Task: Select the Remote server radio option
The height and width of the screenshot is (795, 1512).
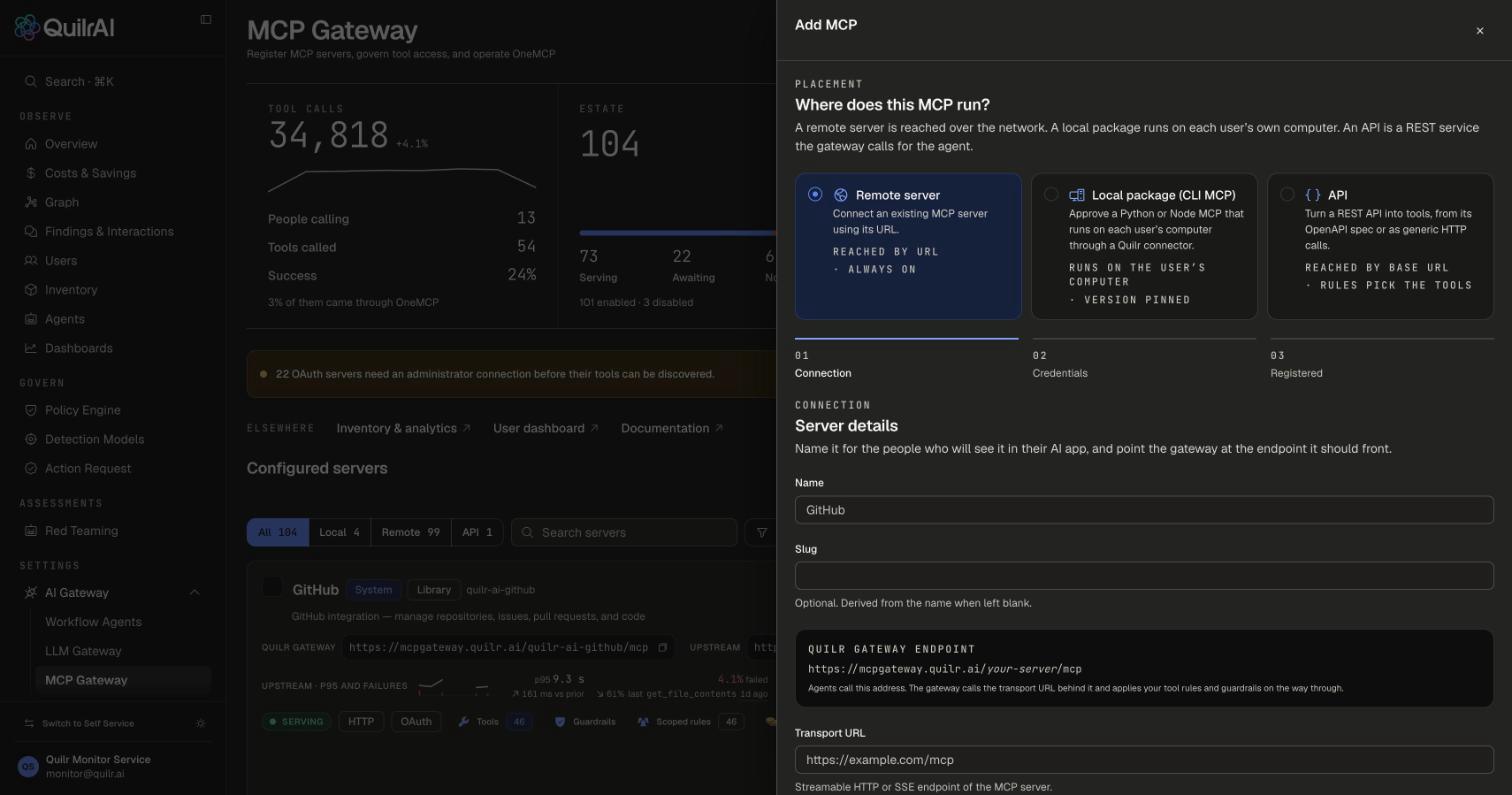Action: [815, 194]
